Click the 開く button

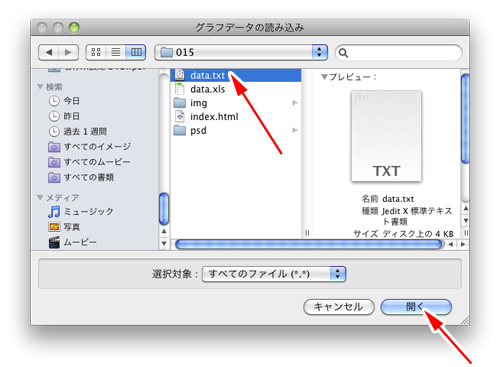coord(416,307)
